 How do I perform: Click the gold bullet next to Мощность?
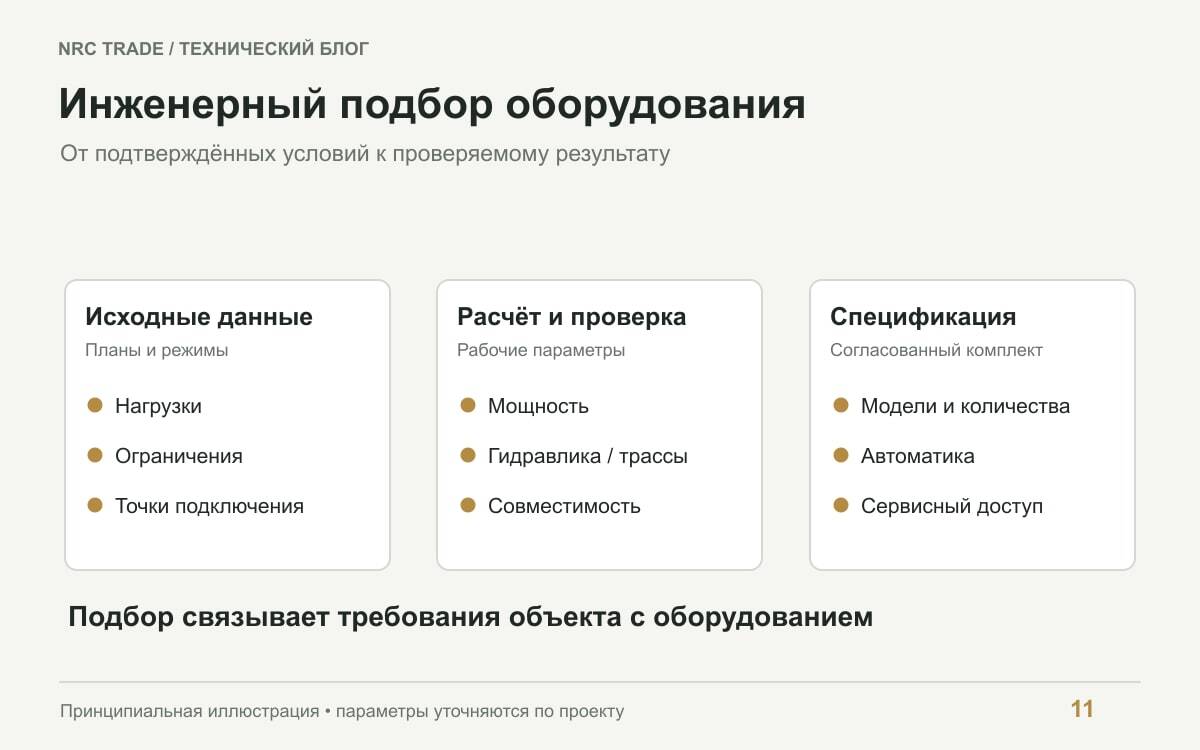click(x=468, y=405)
